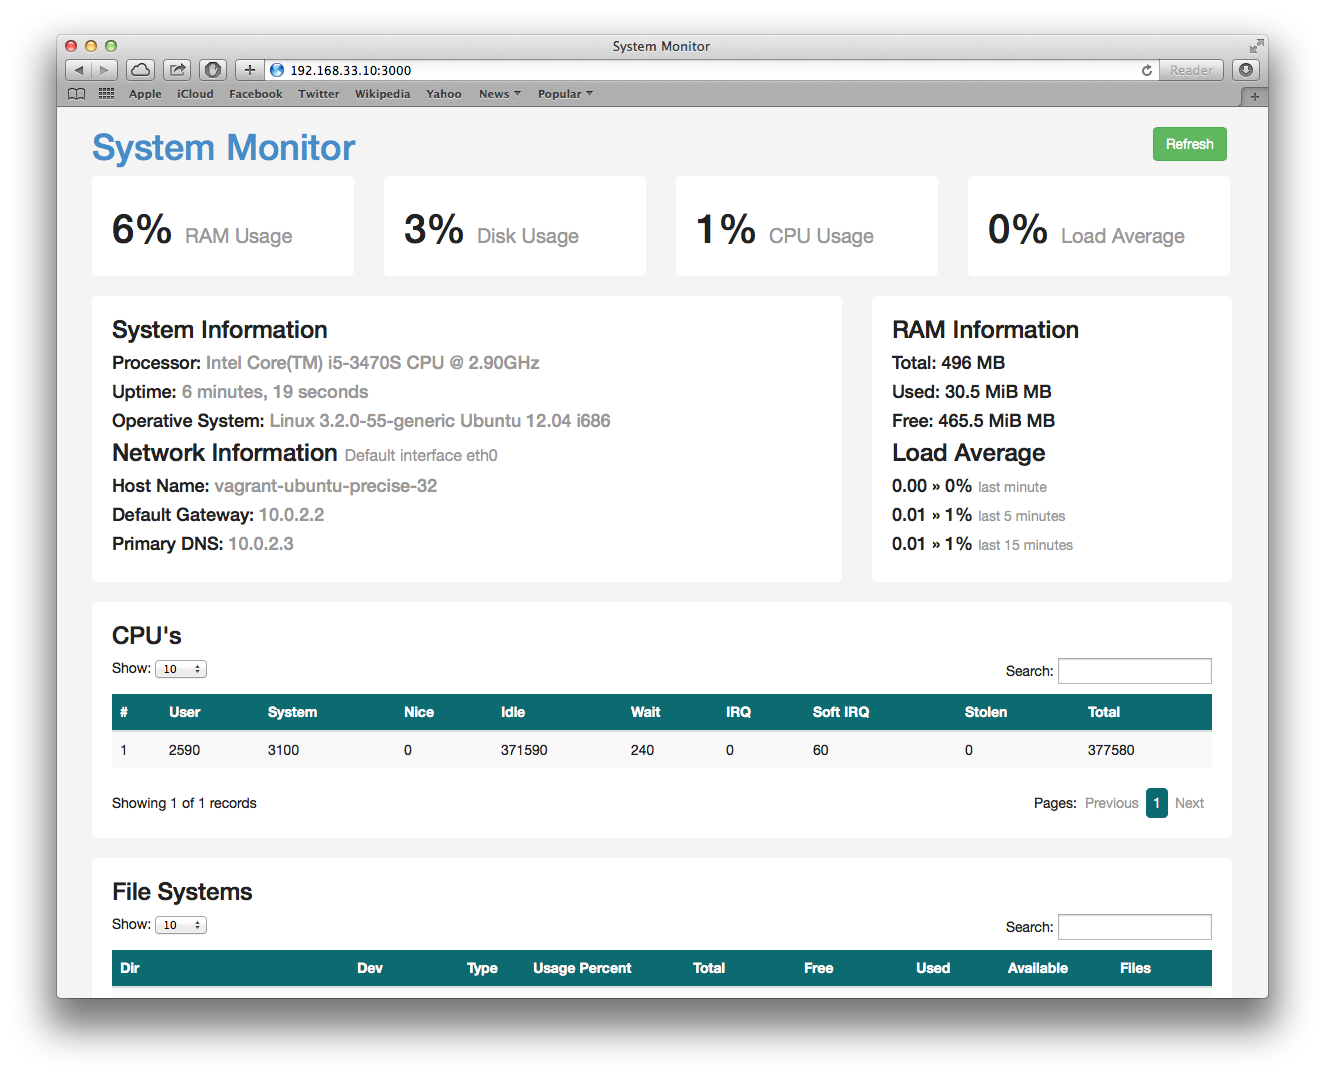Image resolution: width=1325 pixels, height=1077 pixels.
Task: Open the Apple bookmark
Action: pos(145,94)
